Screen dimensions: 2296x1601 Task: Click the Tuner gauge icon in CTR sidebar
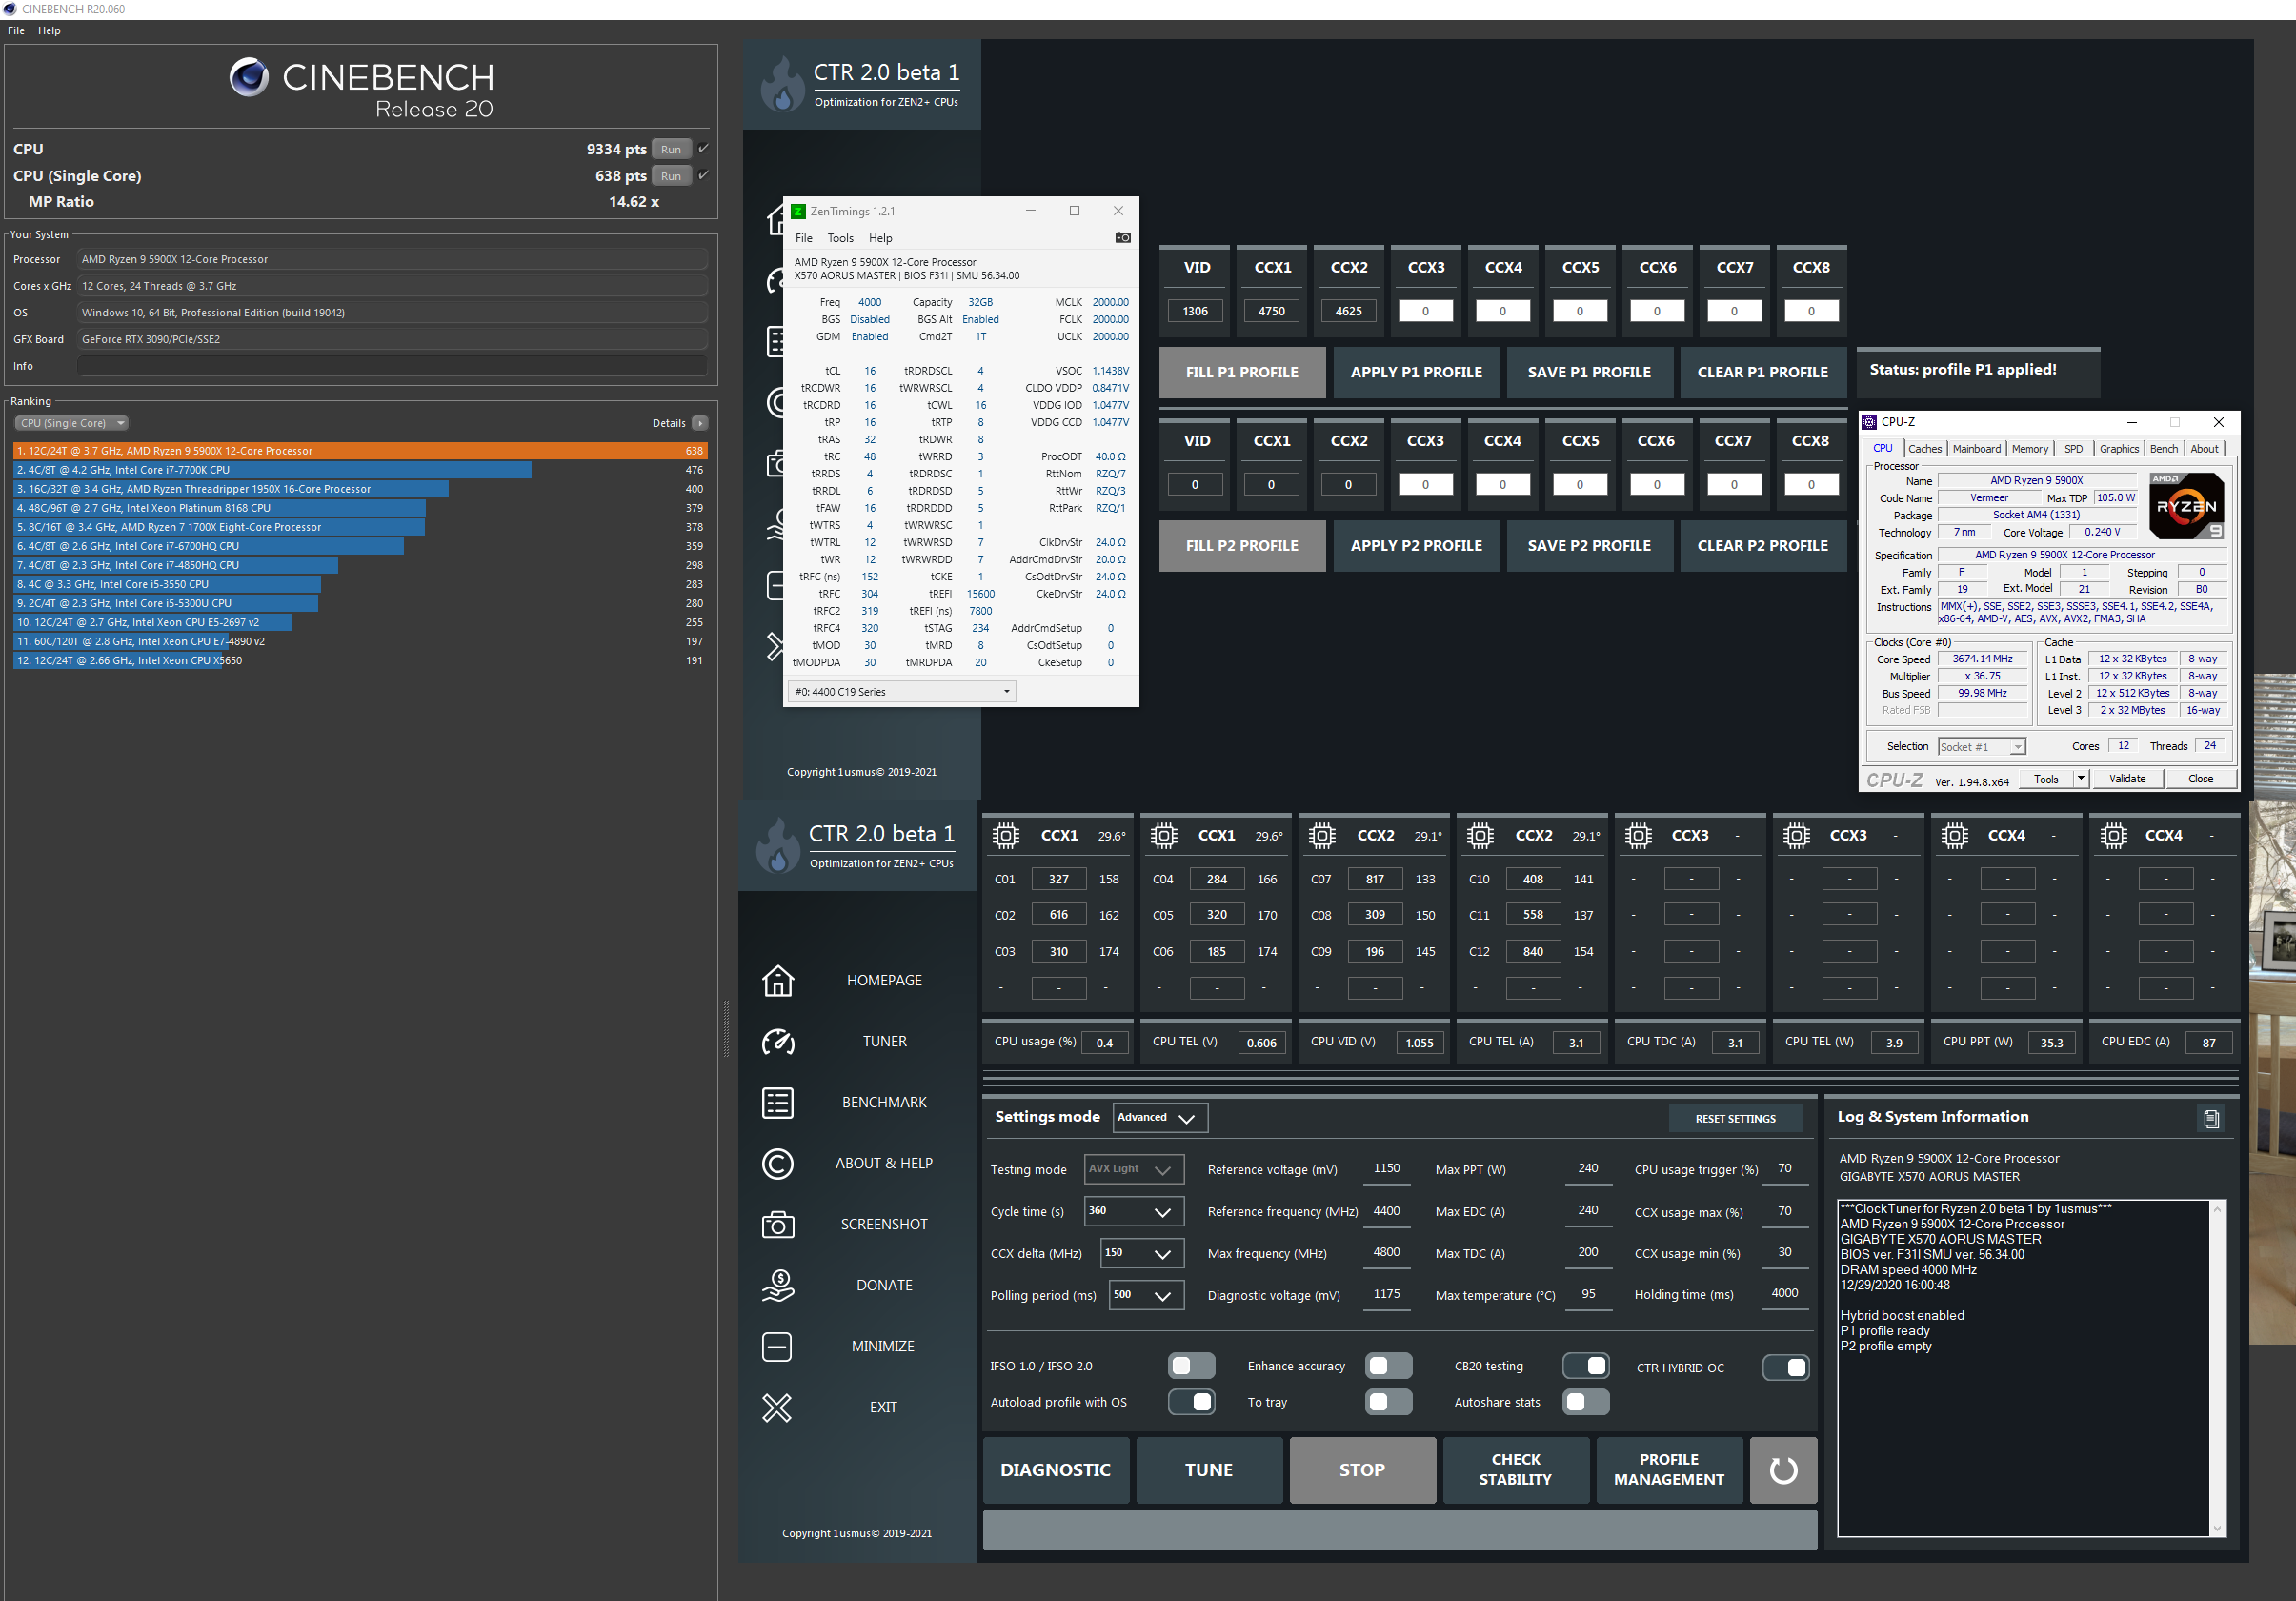click(777, 1041)
